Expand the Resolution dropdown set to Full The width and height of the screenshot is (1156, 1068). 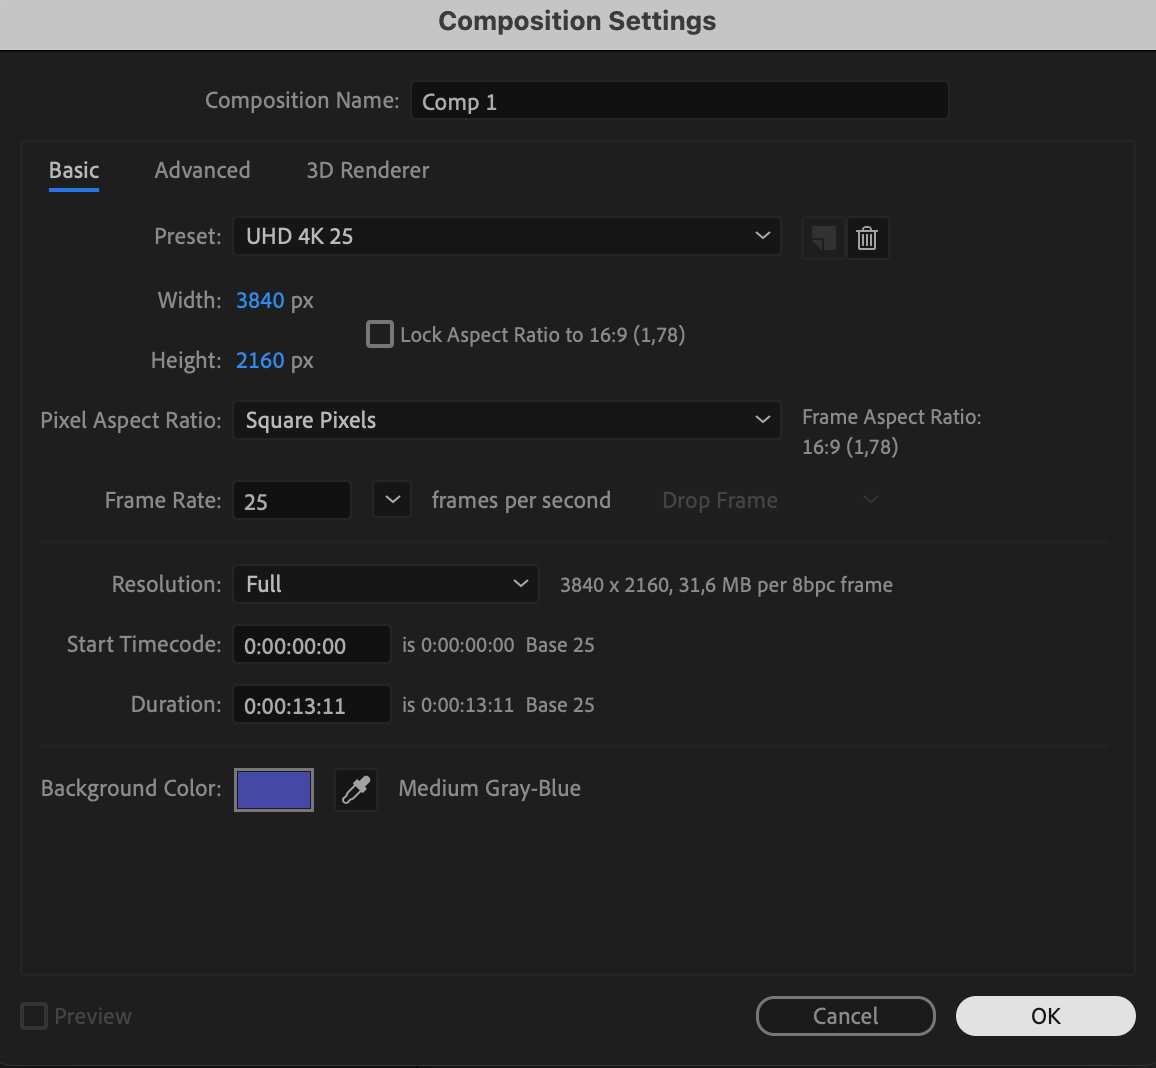(386, 584)
